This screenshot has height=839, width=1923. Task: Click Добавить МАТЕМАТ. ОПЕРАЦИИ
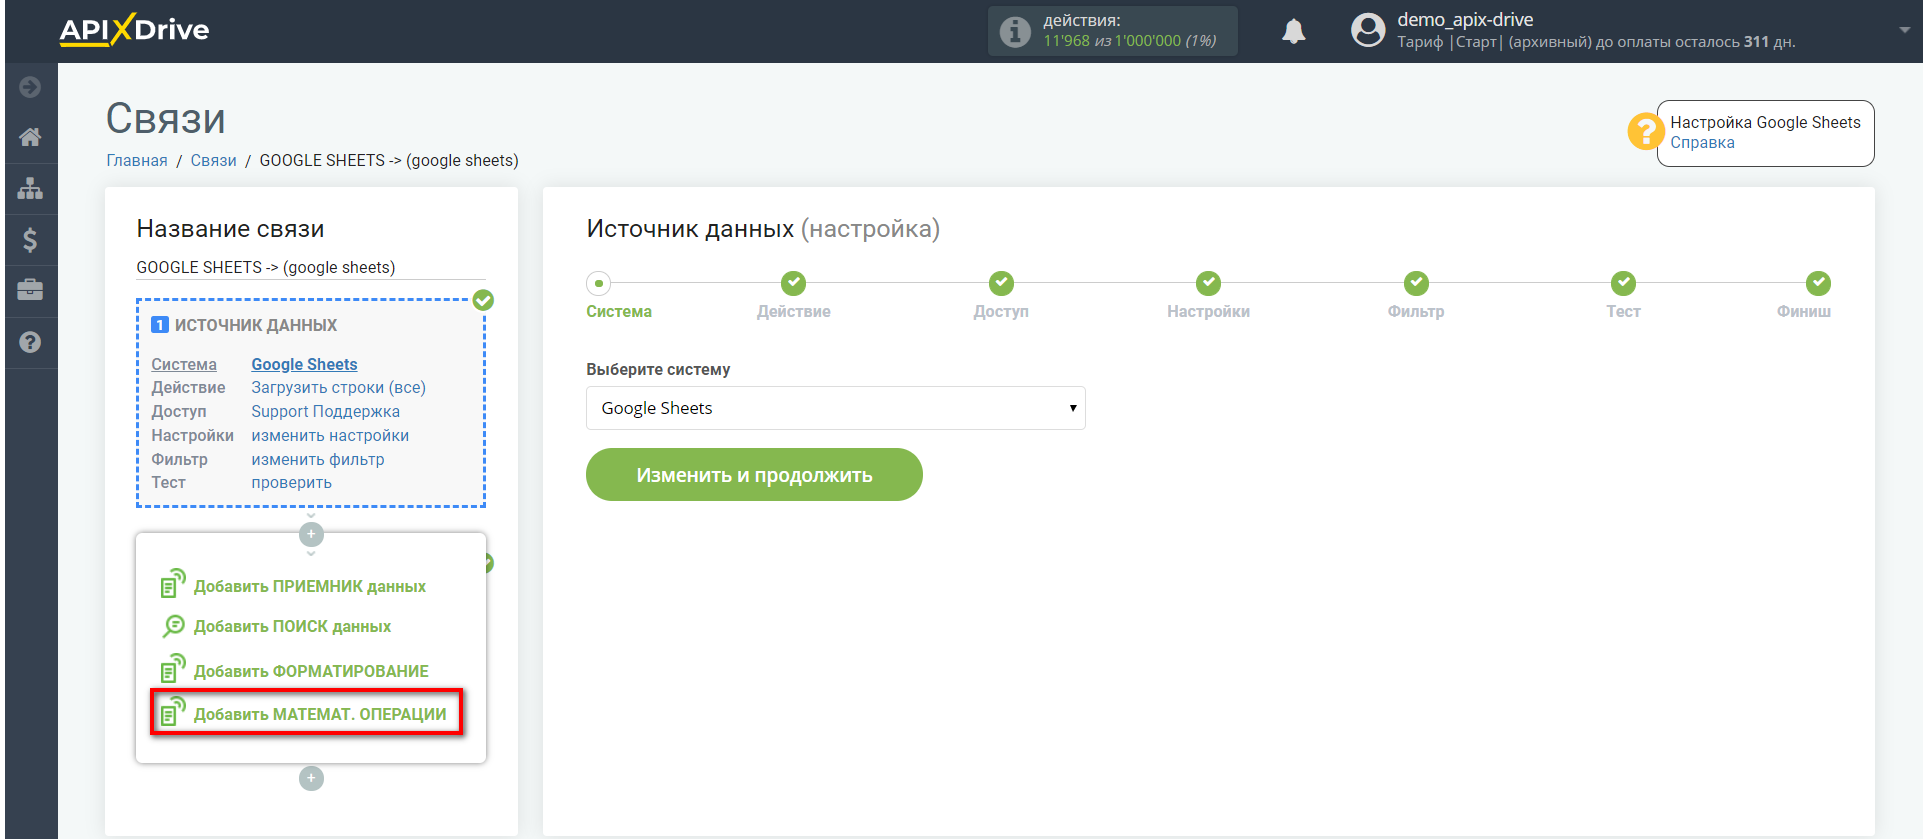[x=320, y=714]
